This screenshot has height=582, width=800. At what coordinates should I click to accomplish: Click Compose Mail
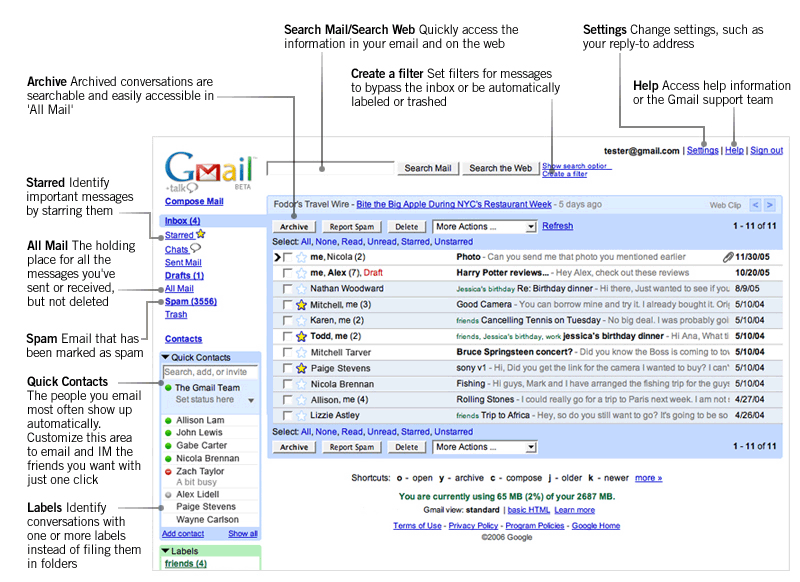[194, 201]
